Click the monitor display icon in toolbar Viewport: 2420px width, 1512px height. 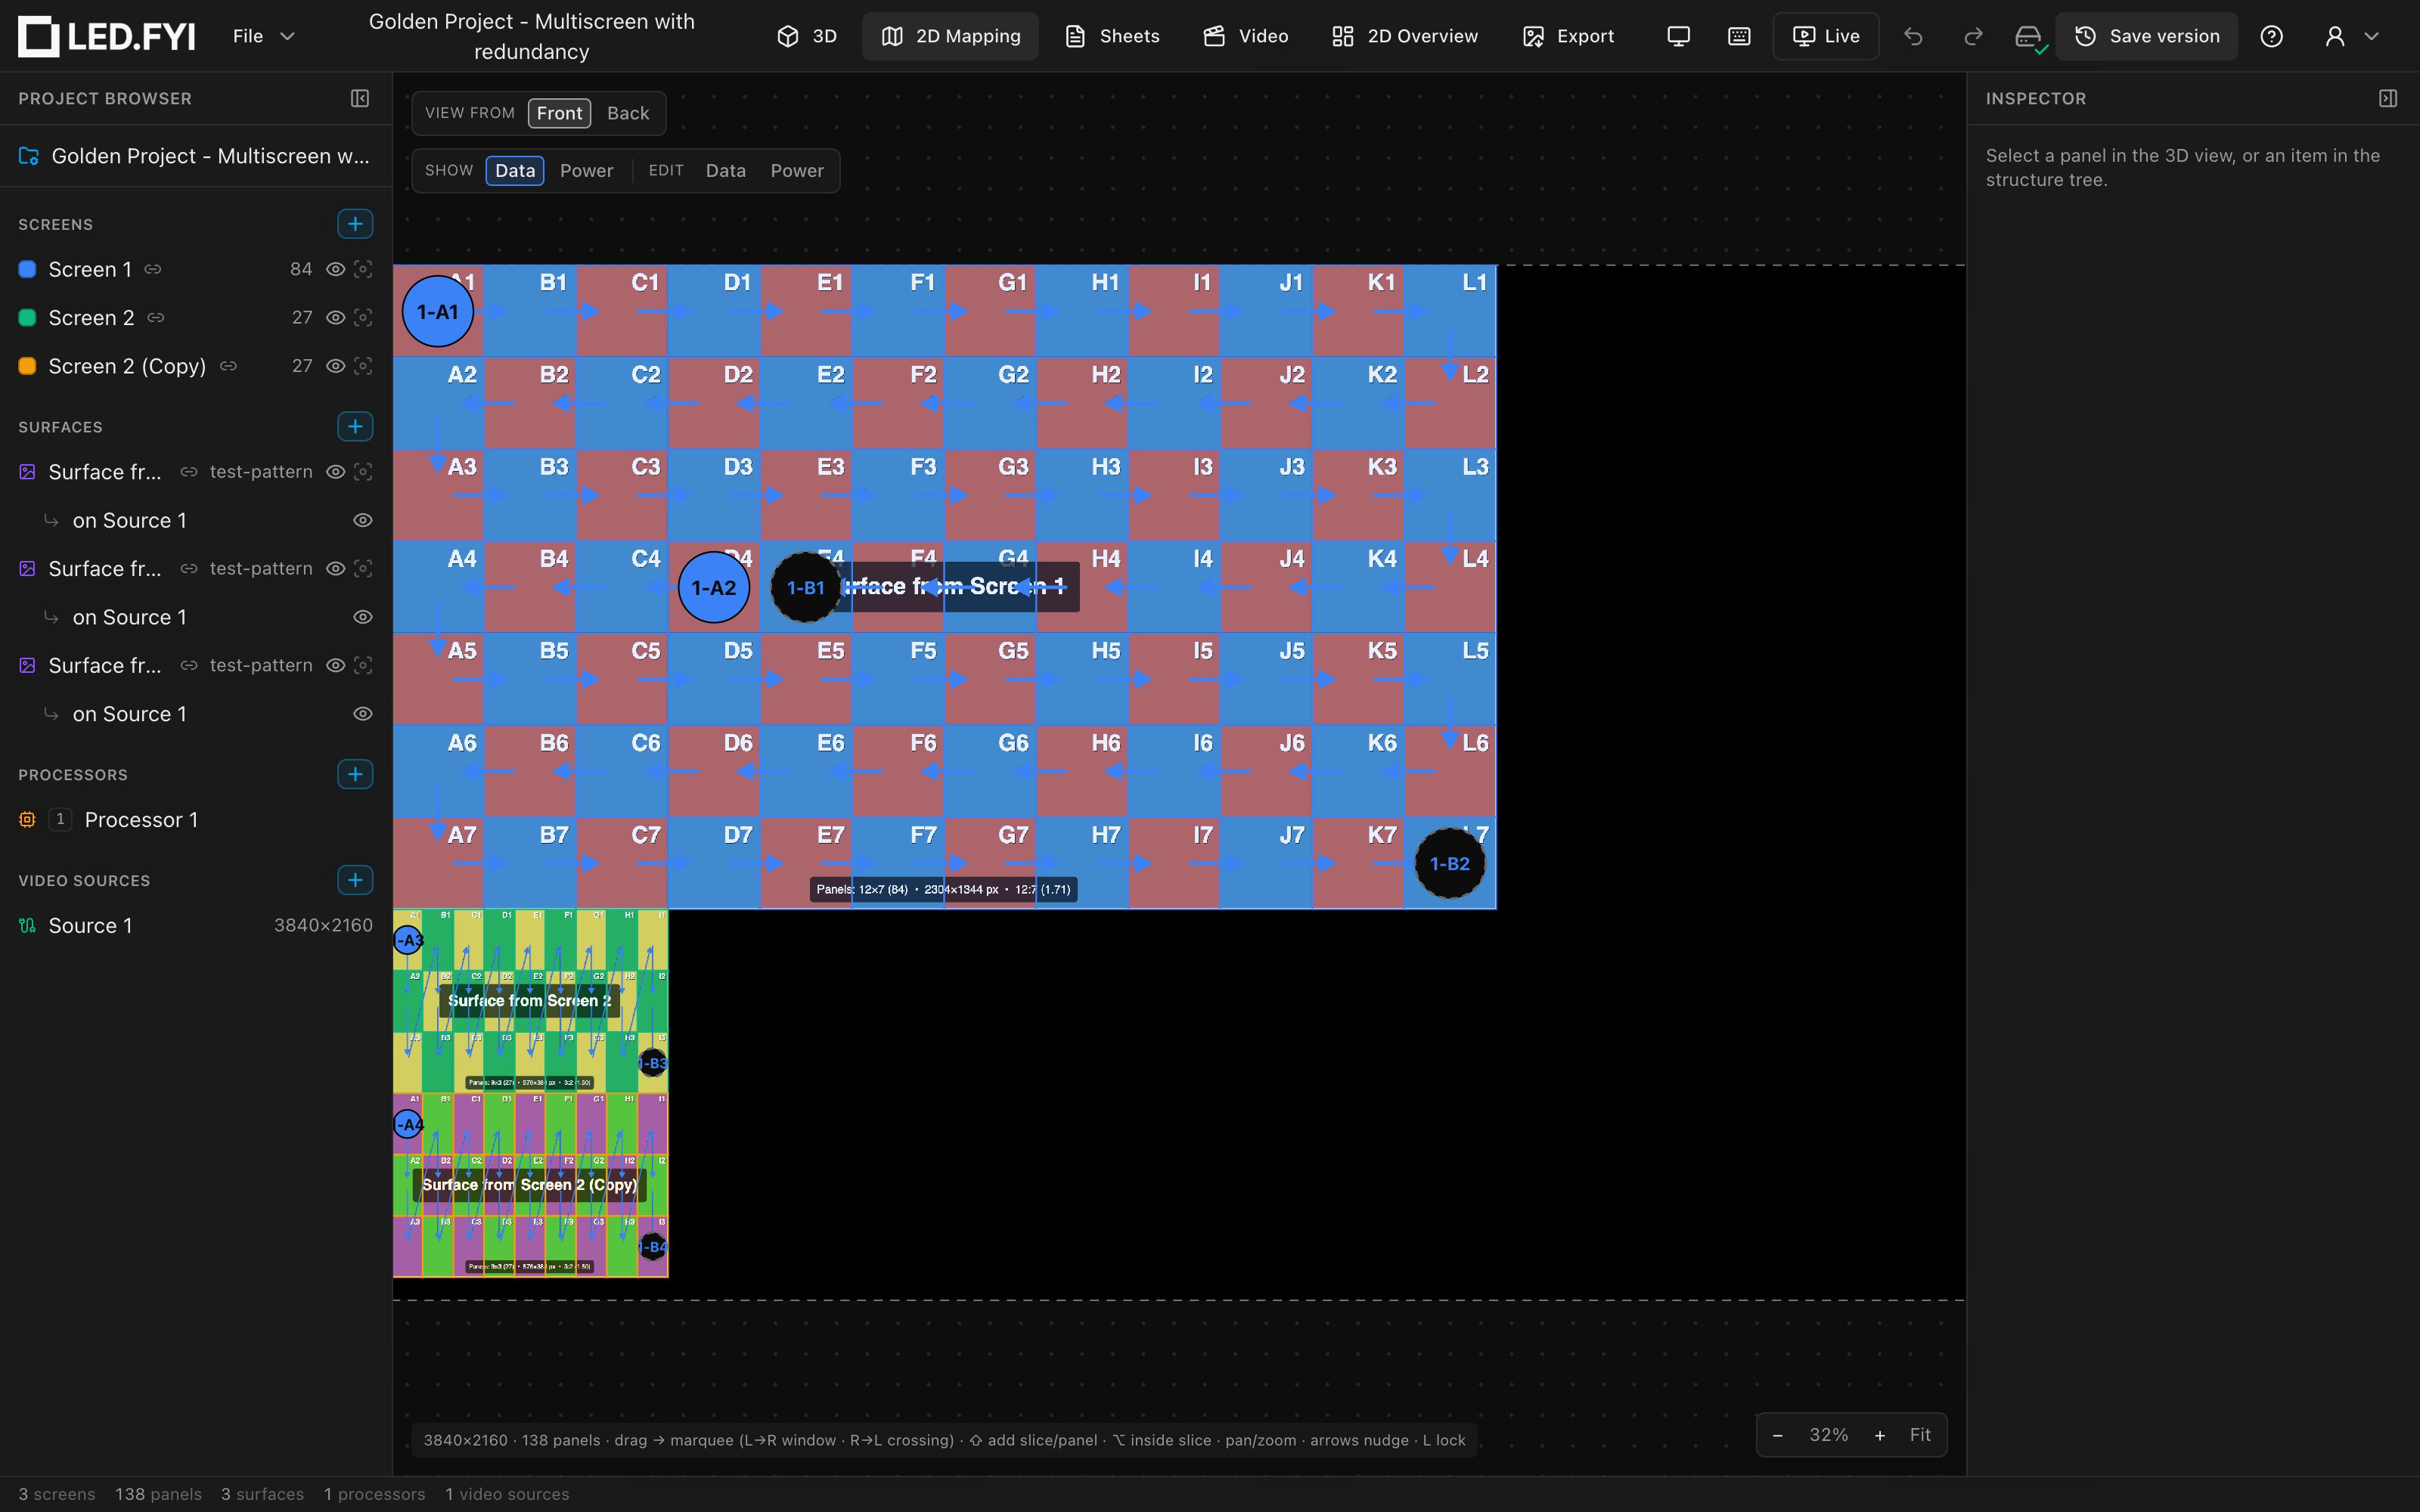point(1679,36)
